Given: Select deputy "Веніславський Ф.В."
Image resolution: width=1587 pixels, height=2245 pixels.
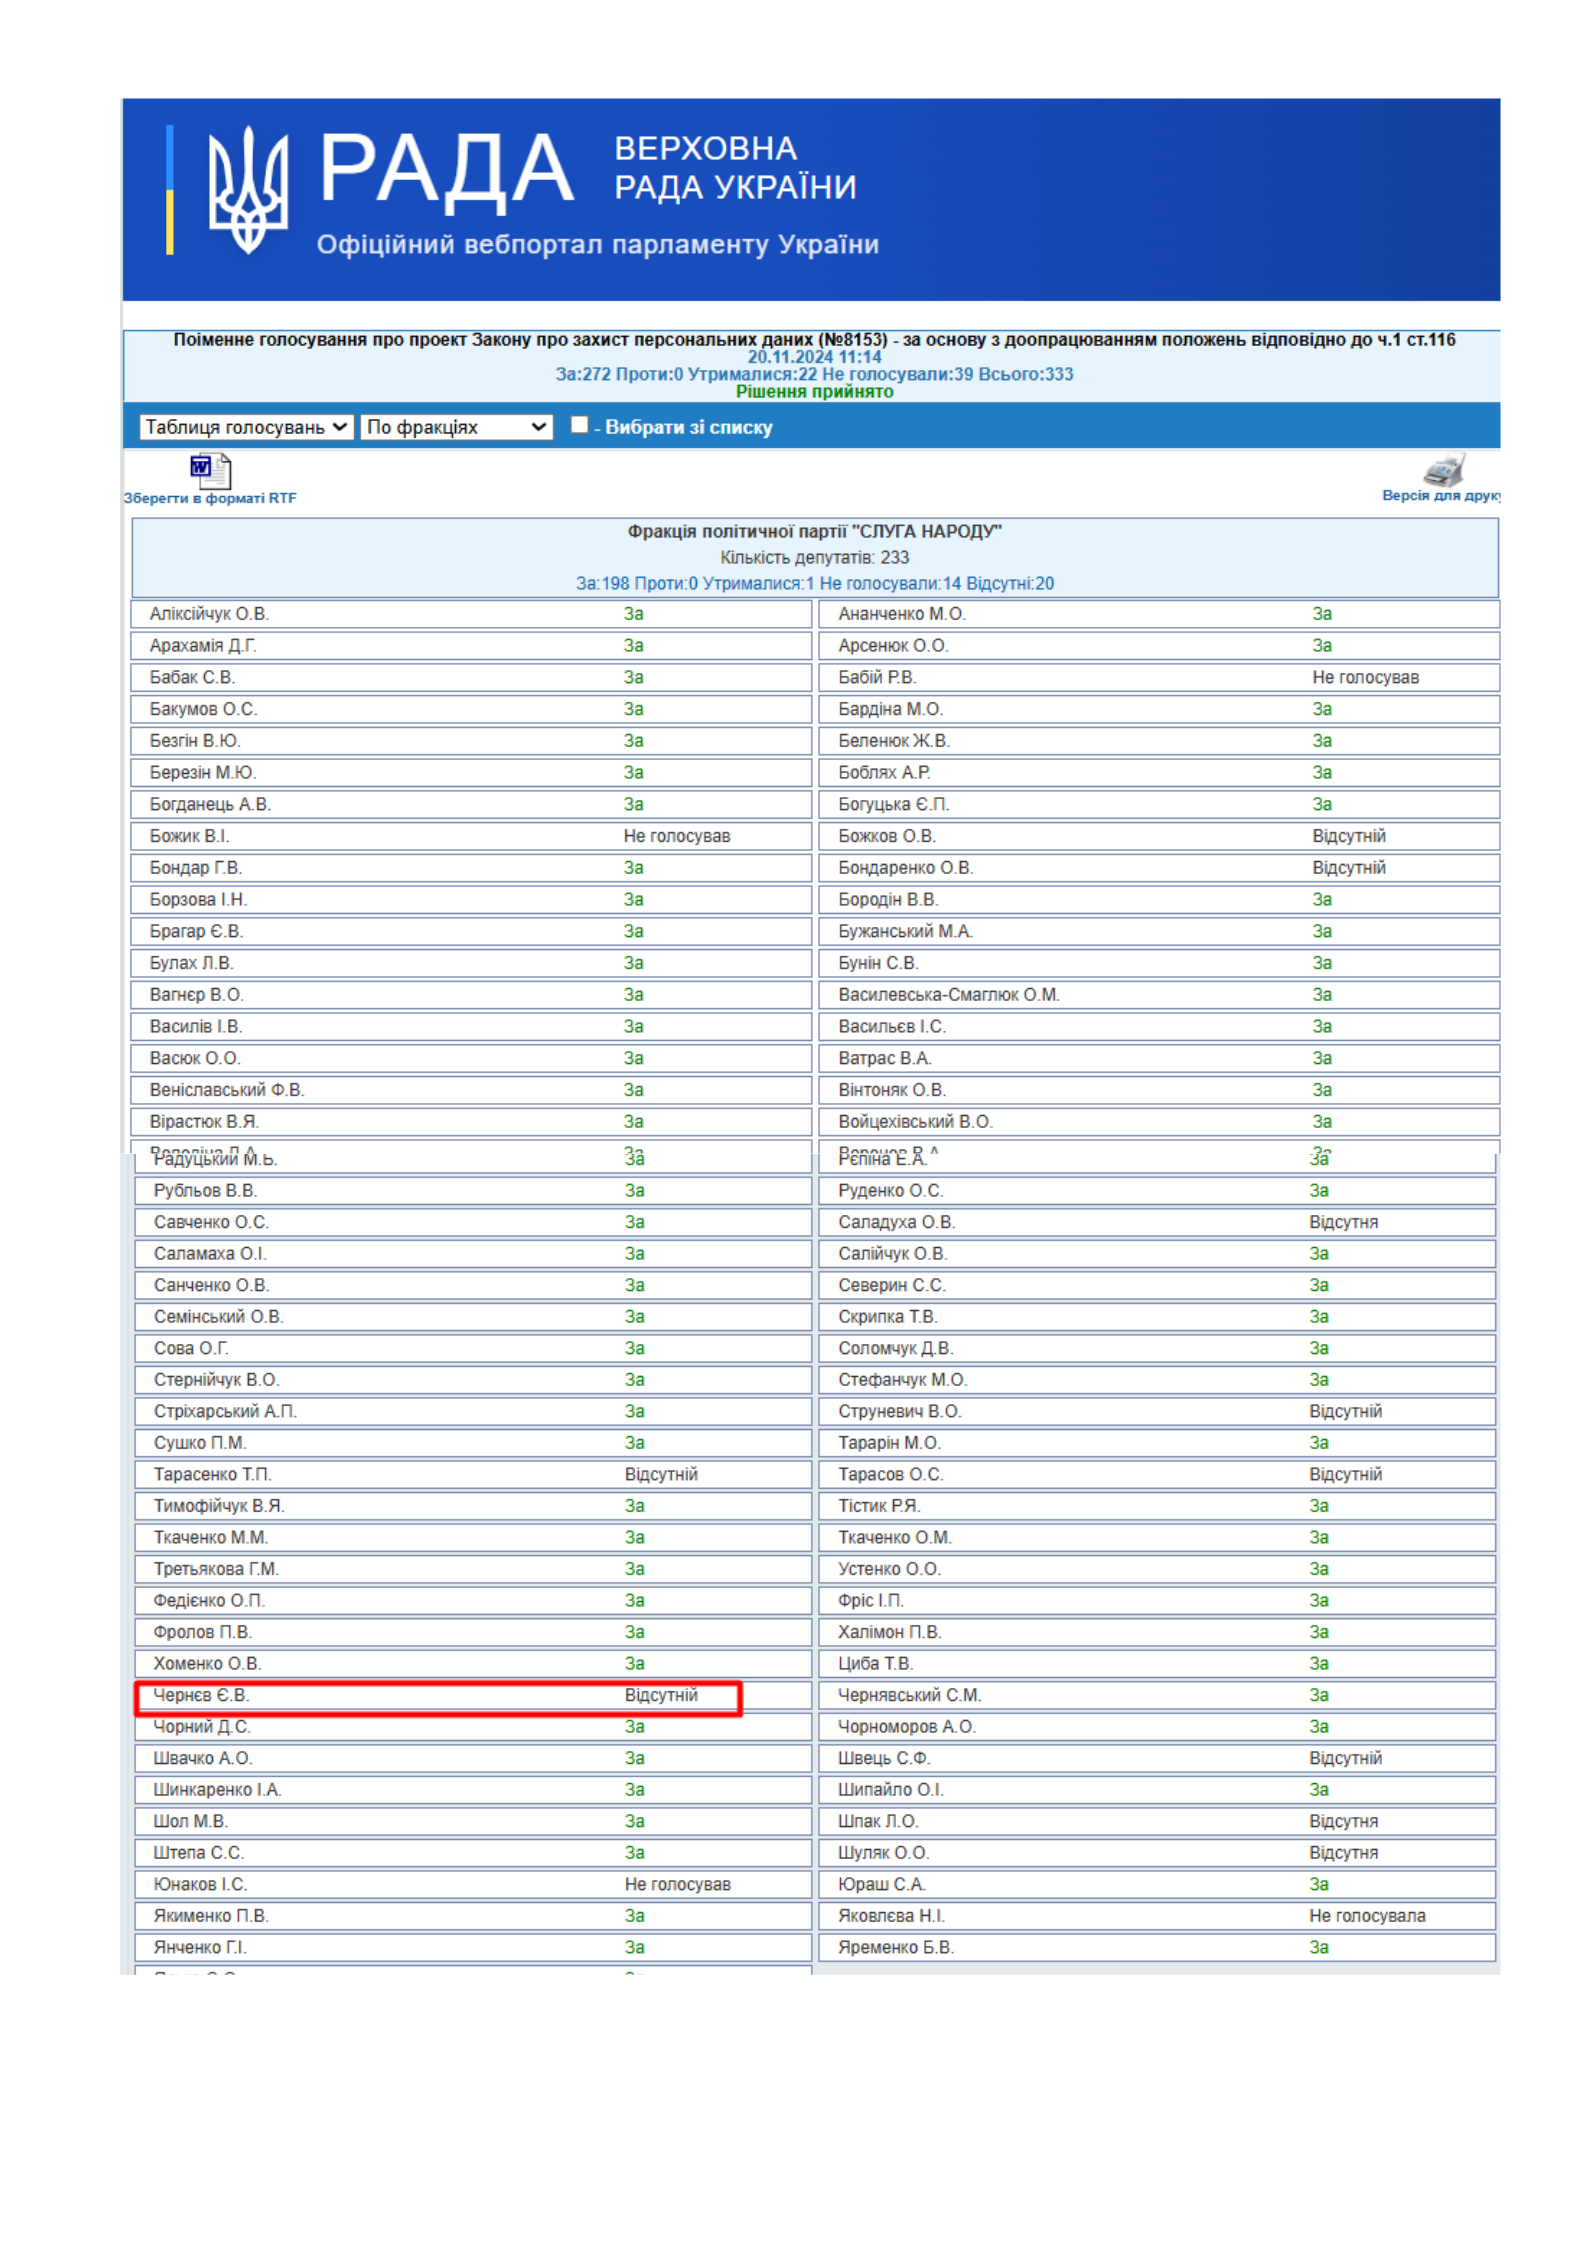Looking at the screenshot, I should coord(227,1090).
